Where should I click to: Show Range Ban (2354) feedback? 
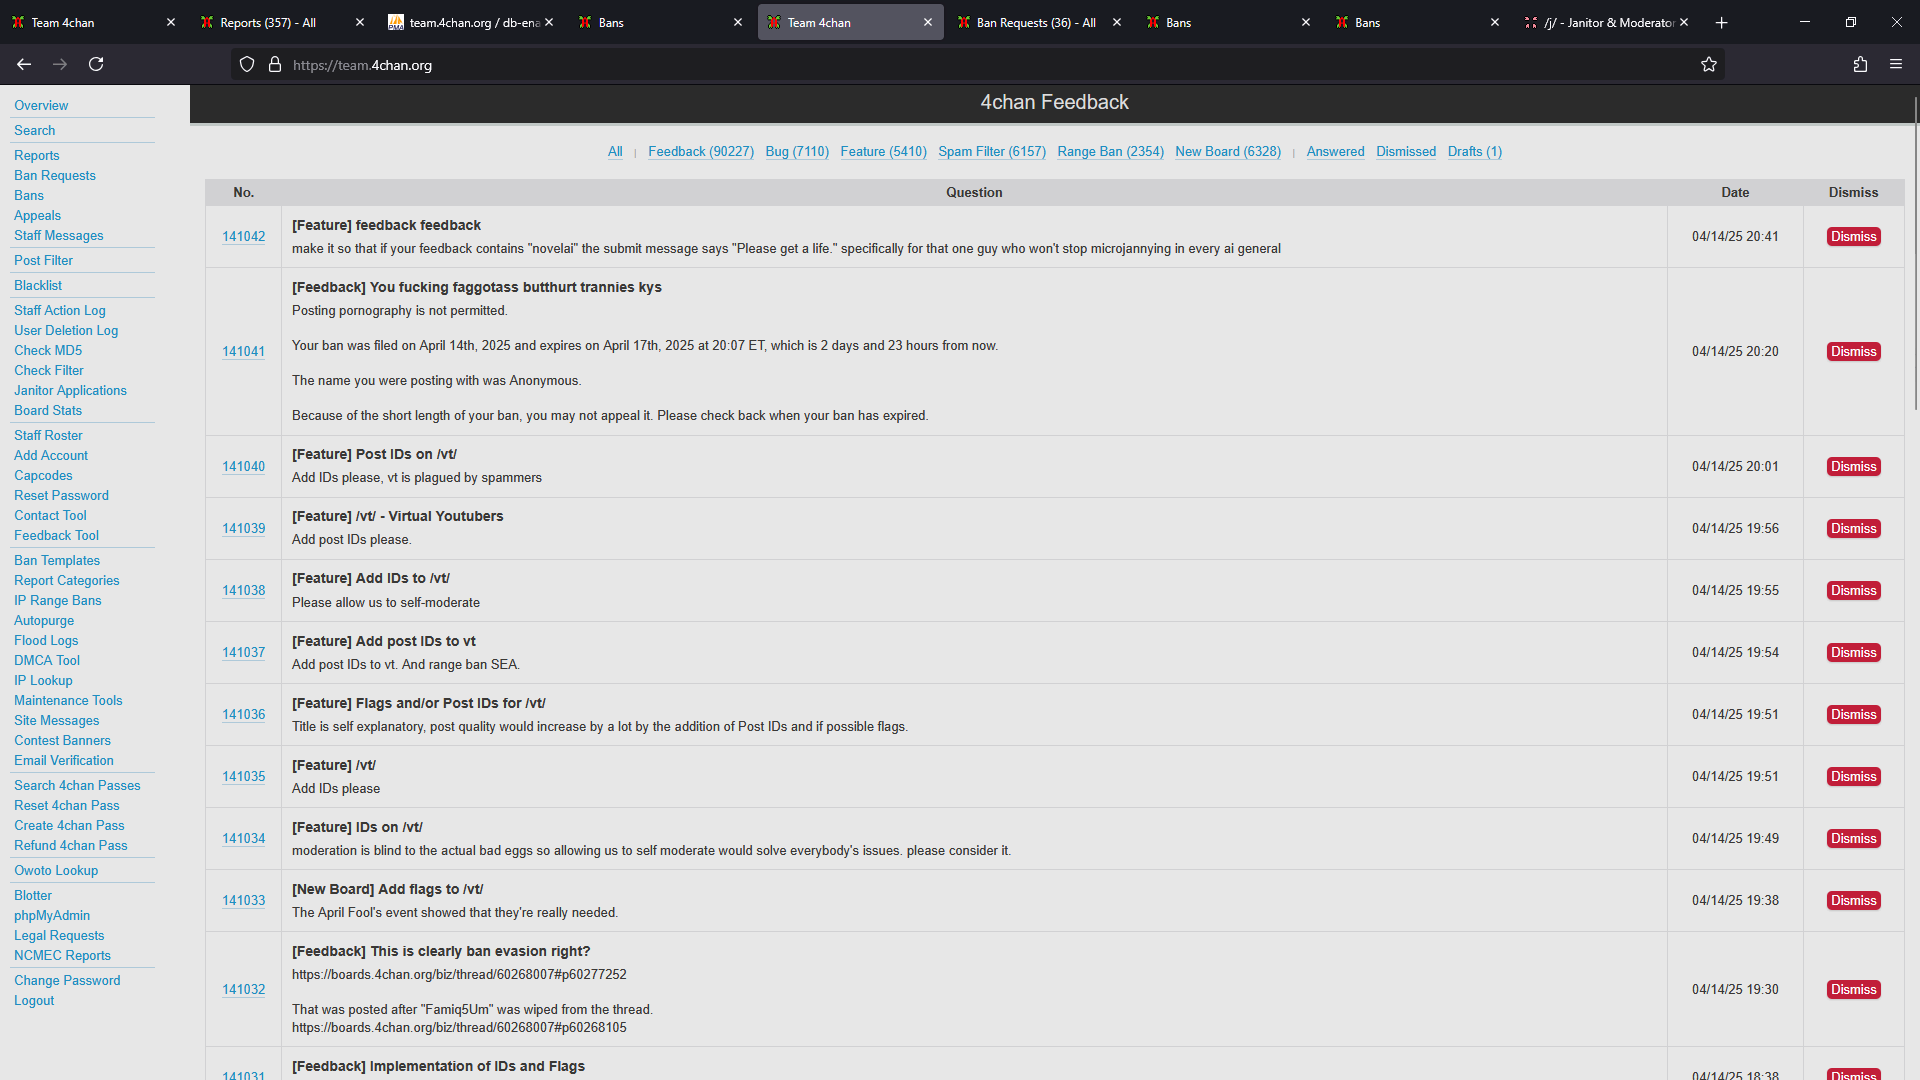point(1110,152)
